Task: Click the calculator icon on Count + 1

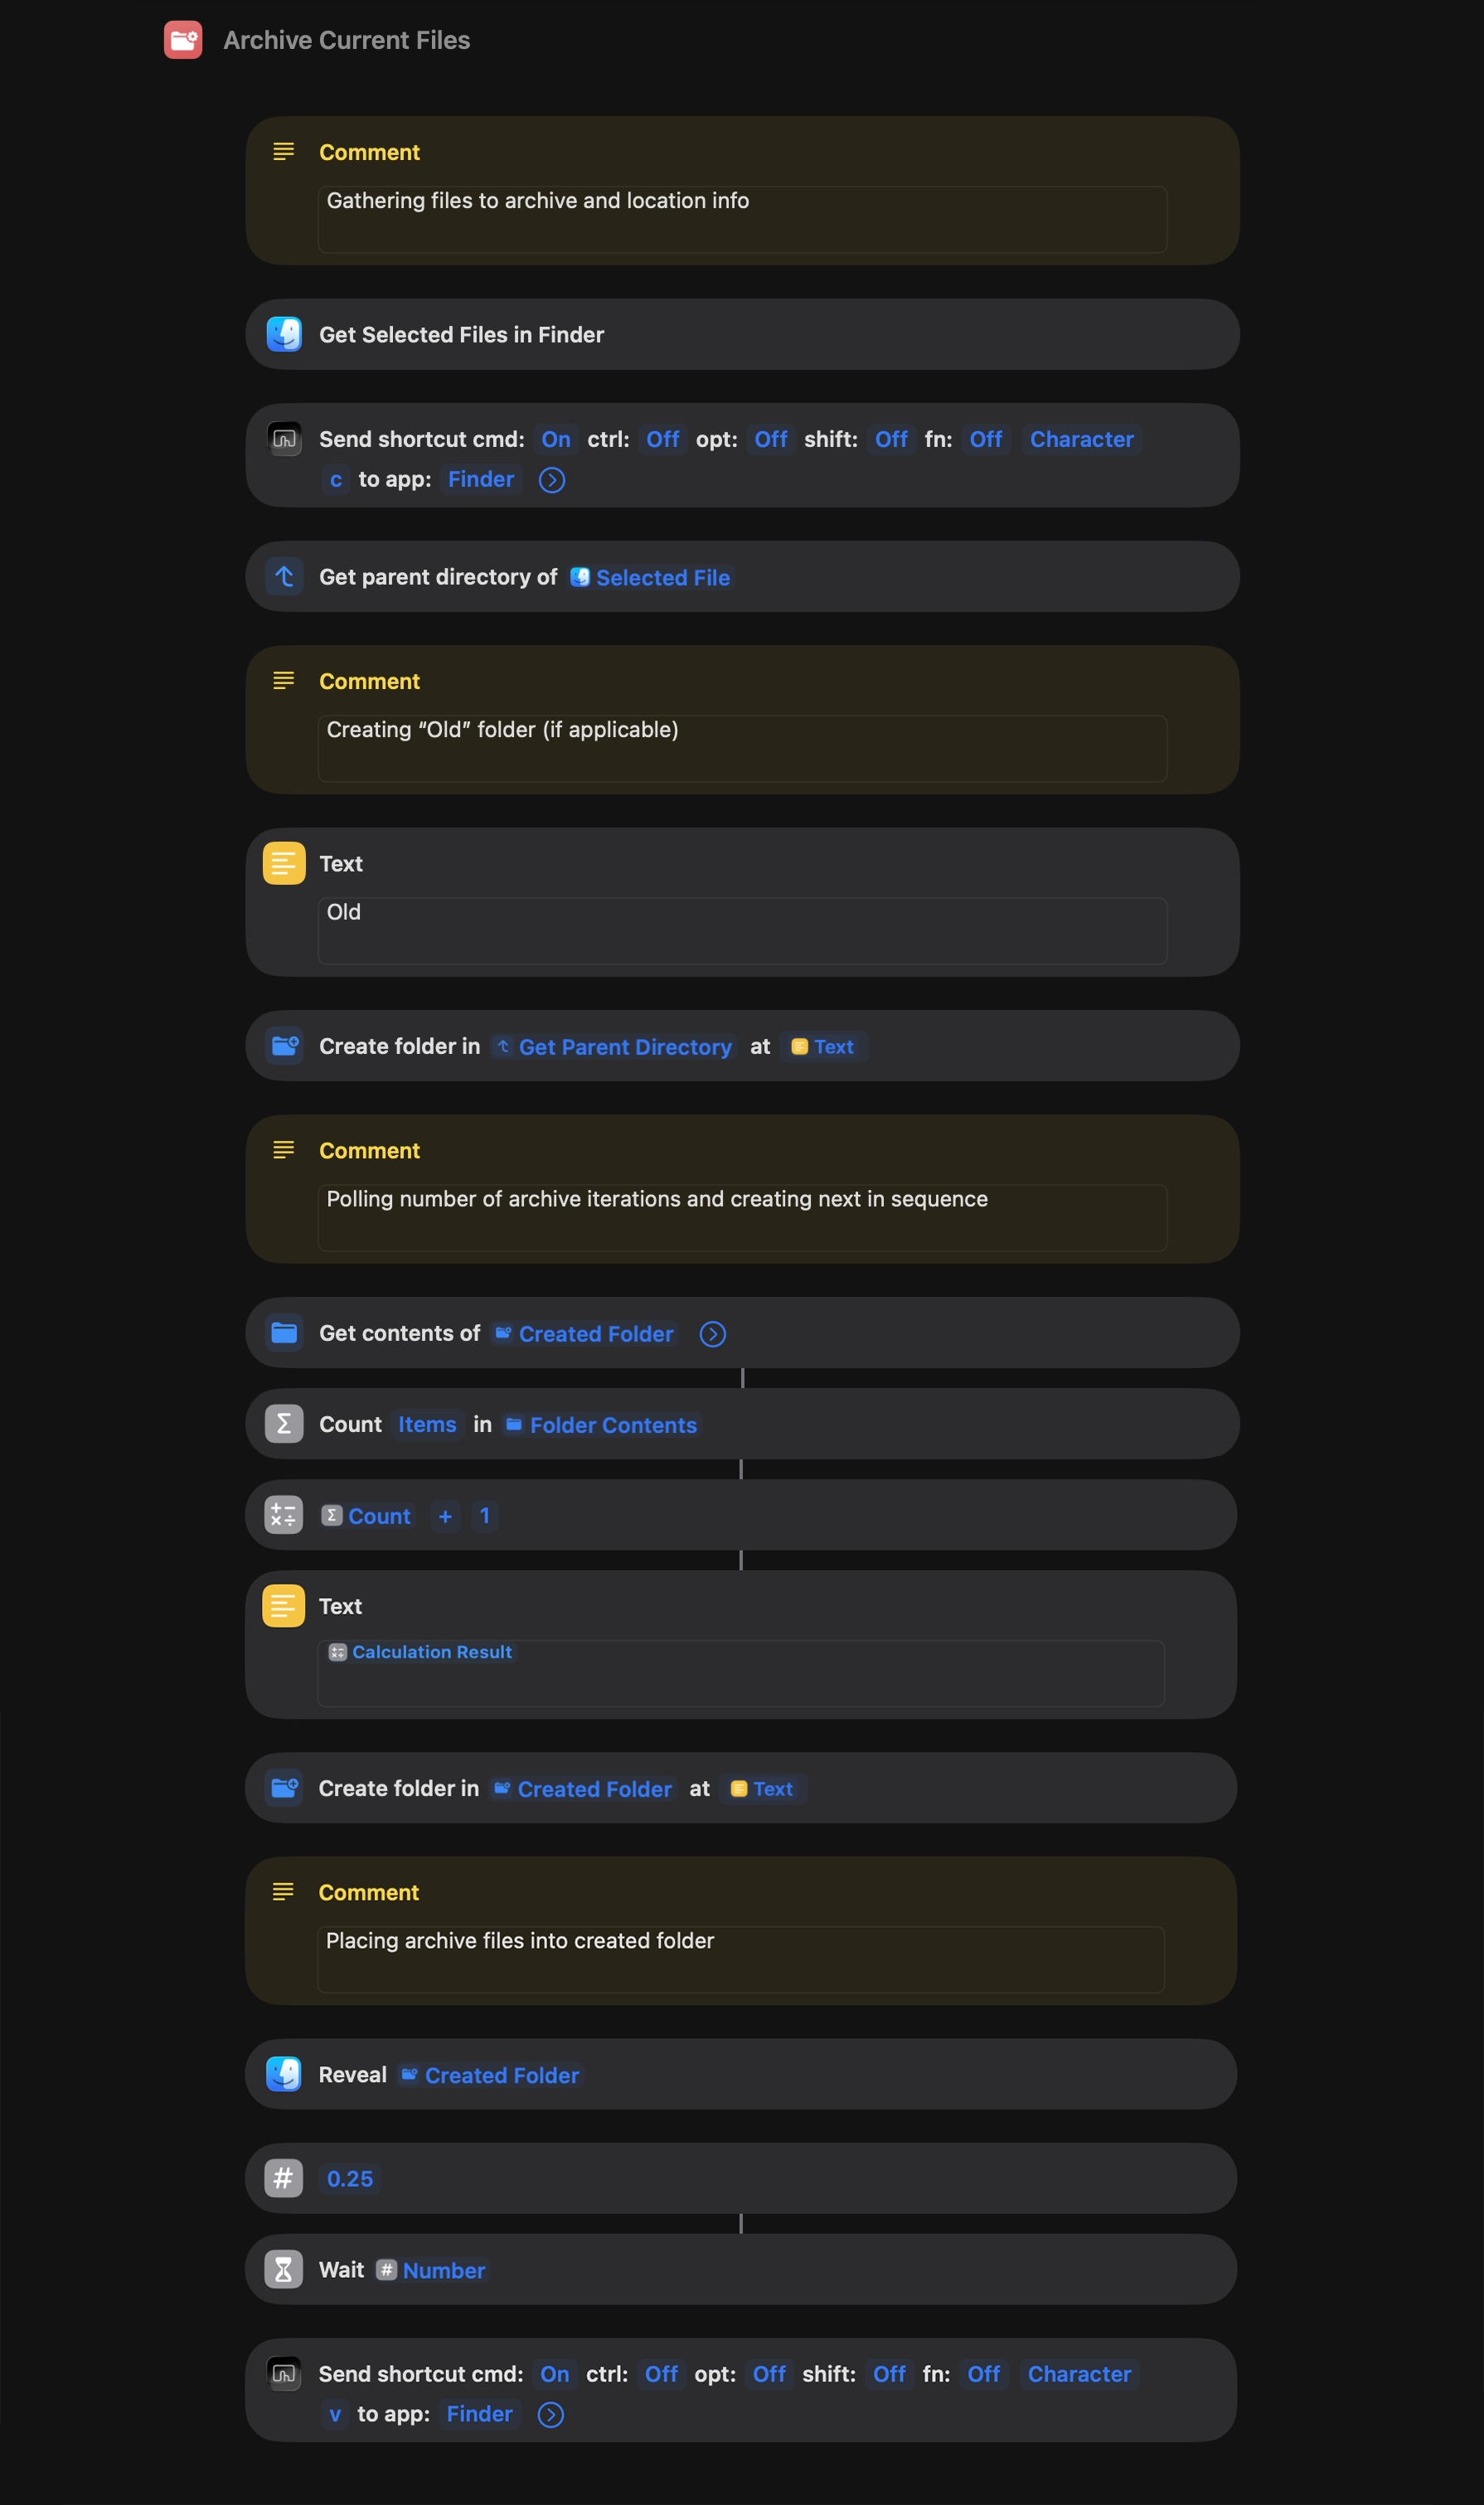Action: 284,1515
